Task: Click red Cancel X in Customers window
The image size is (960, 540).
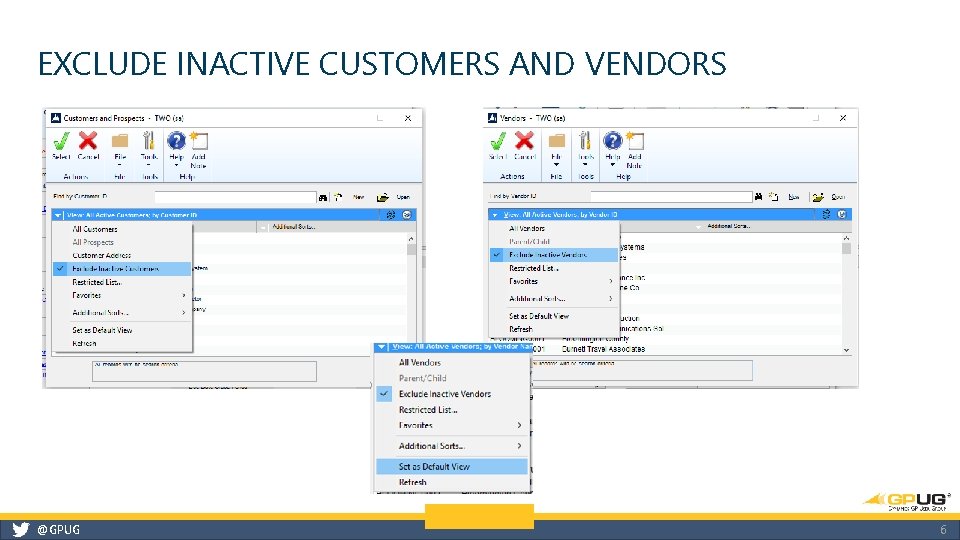Action: tap(88, 141)
